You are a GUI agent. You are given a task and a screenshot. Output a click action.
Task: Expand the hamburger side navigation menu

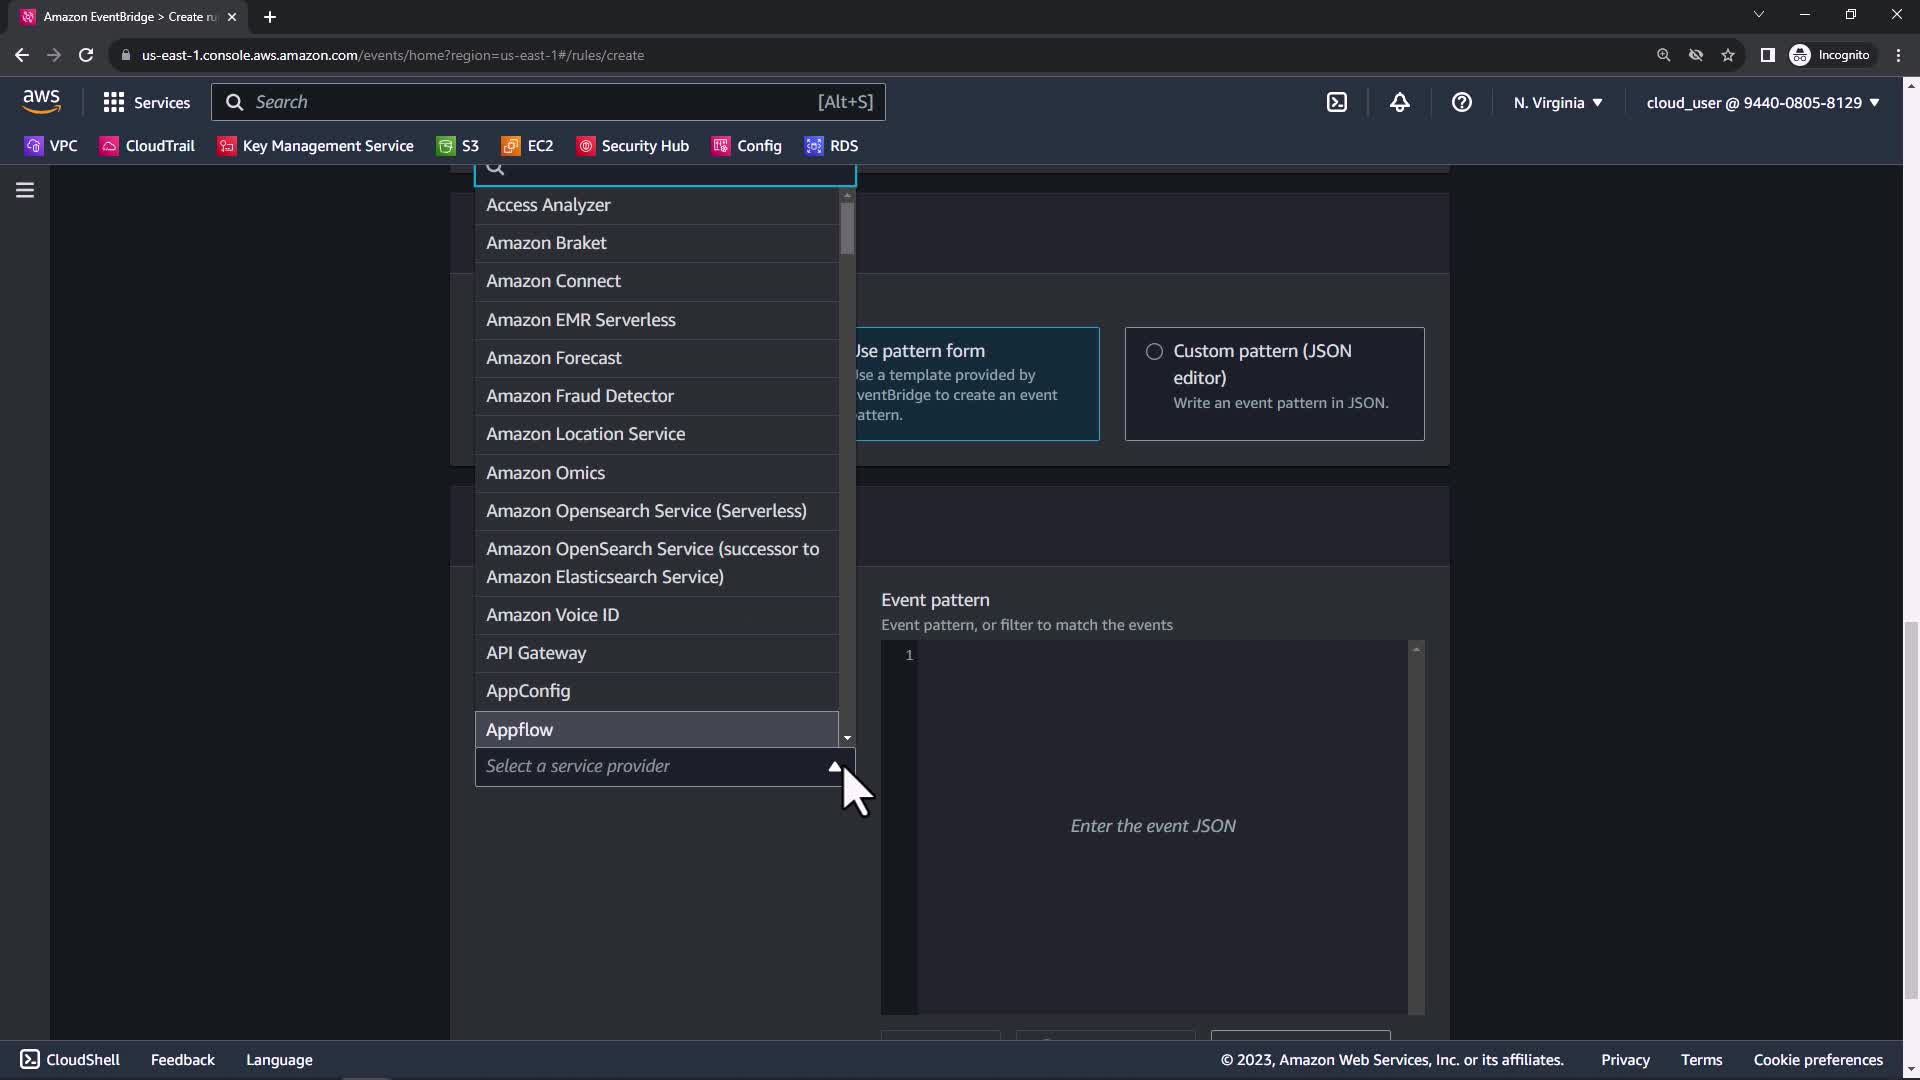point(25,190)
